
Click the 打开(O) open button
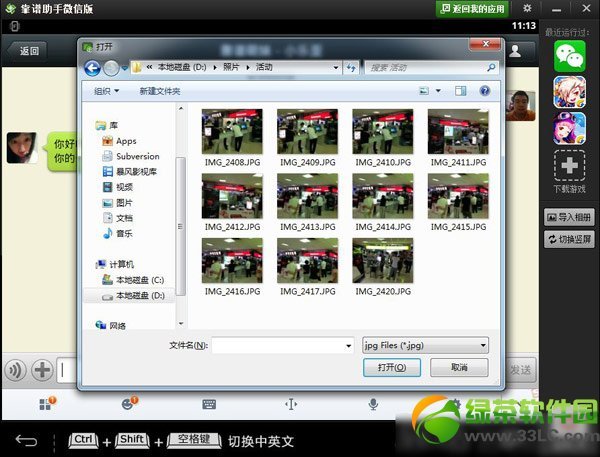[x=392, y=367]
